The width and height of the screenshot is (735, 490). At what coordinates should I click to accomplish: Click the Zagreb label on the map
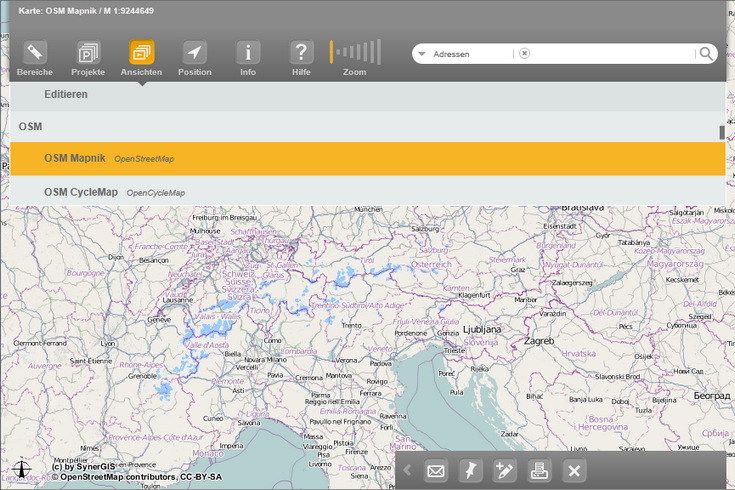pyautogui.click(x=539, y=341)
